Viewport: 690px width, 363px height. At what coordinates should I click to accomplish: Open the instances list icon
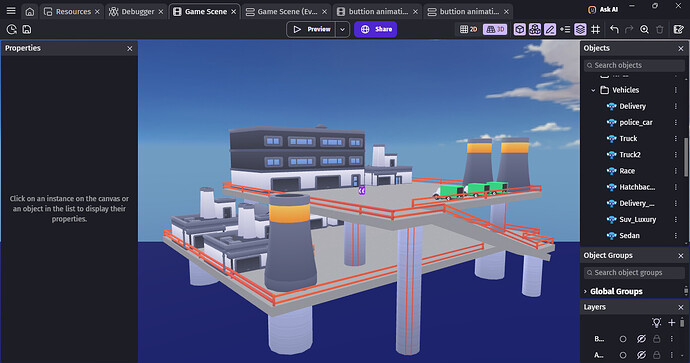pyautogui.click(x=565, y=29)
